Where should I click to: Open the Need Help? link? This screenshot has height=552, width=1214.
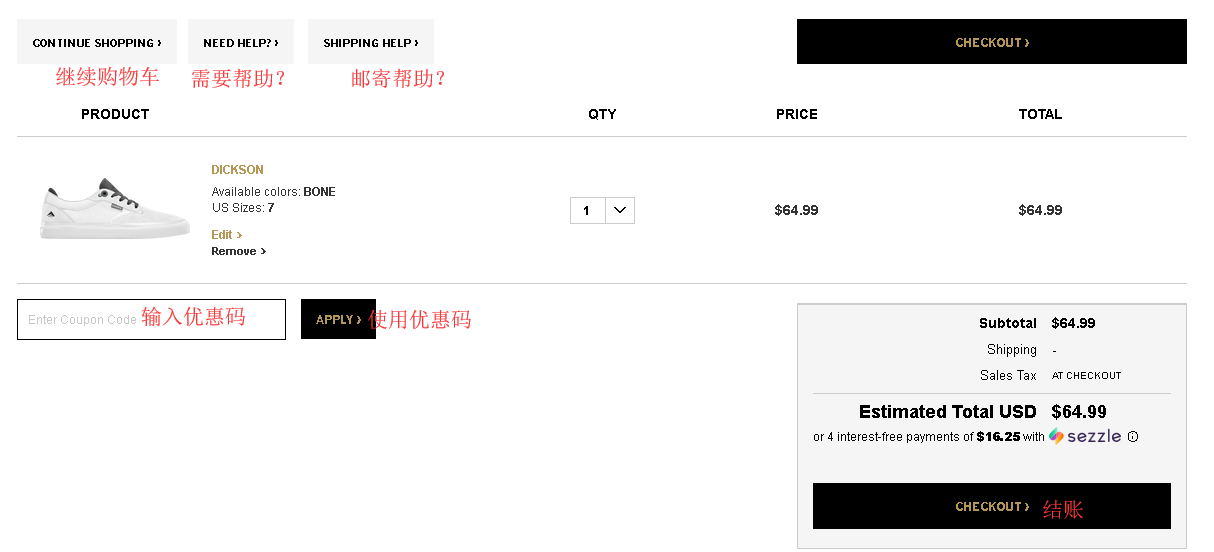click(x=241, y=42)
